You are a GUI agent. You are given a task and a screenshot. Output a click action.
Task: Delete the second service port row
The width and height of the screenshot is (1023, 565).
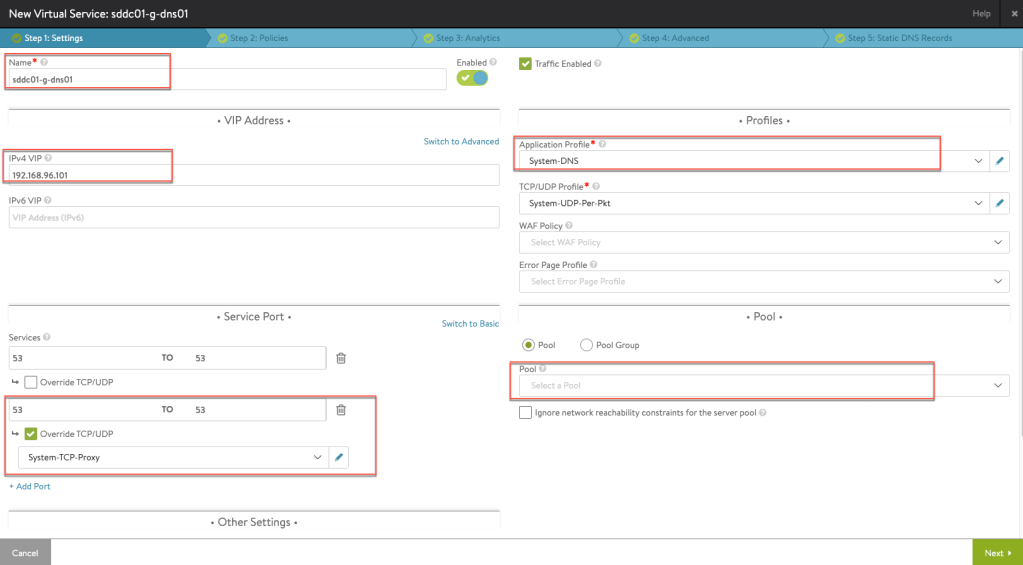tap(341, 410)
